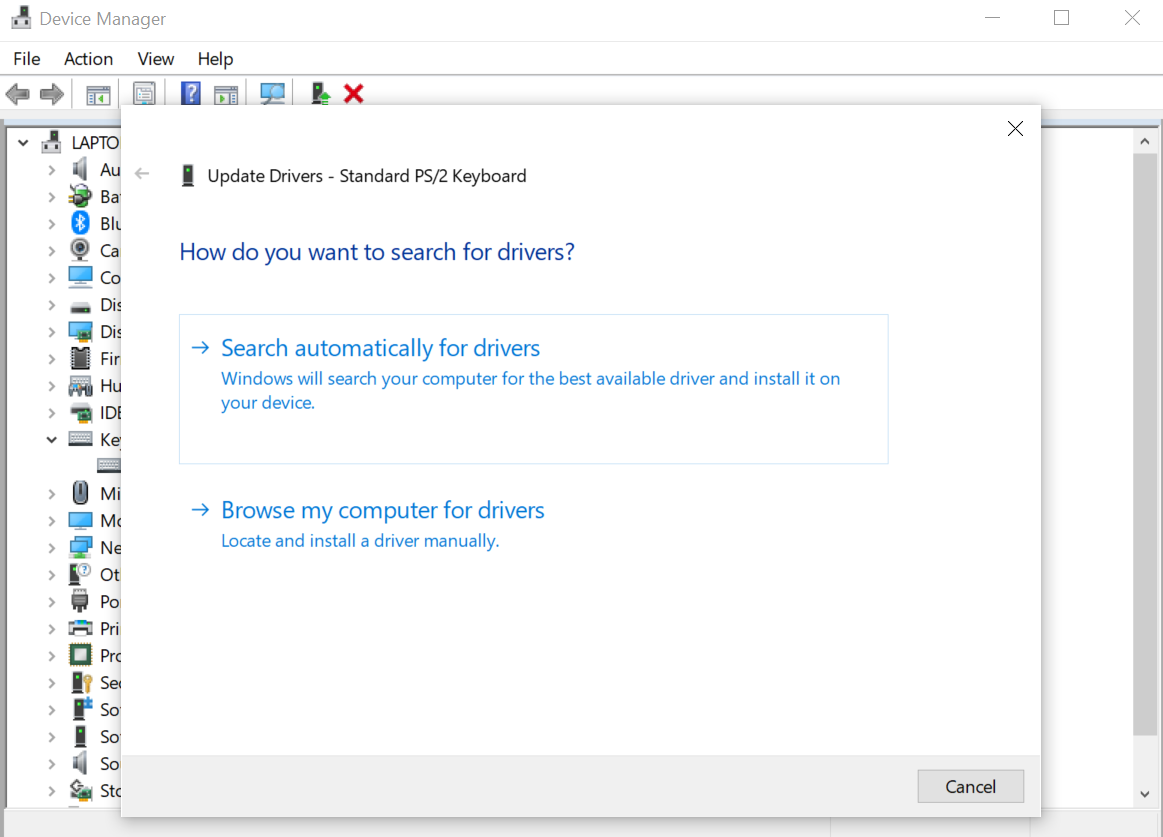Select the Printers icon in the tree
1163x837 pixels.
pos(80,628)
